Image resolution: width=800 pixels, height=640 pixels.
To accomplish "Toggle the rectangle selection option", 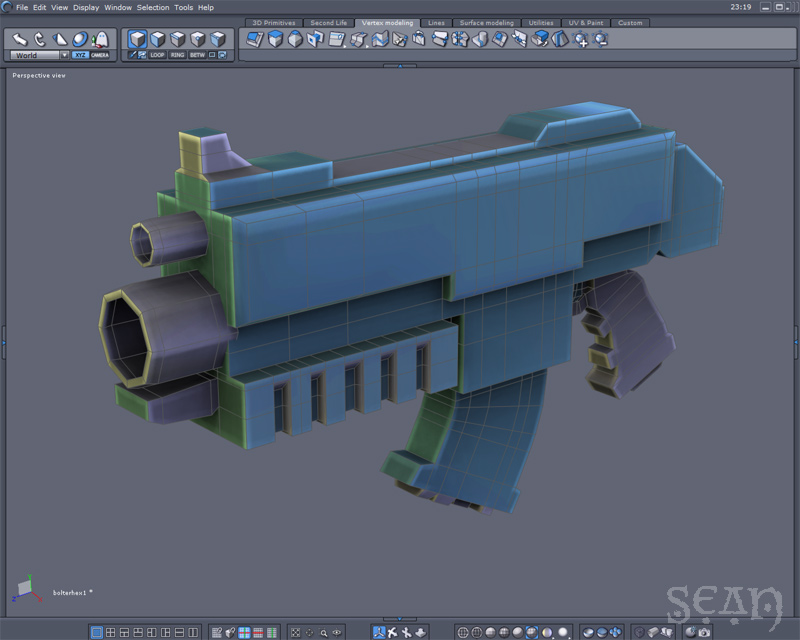I will click(212, 55).
